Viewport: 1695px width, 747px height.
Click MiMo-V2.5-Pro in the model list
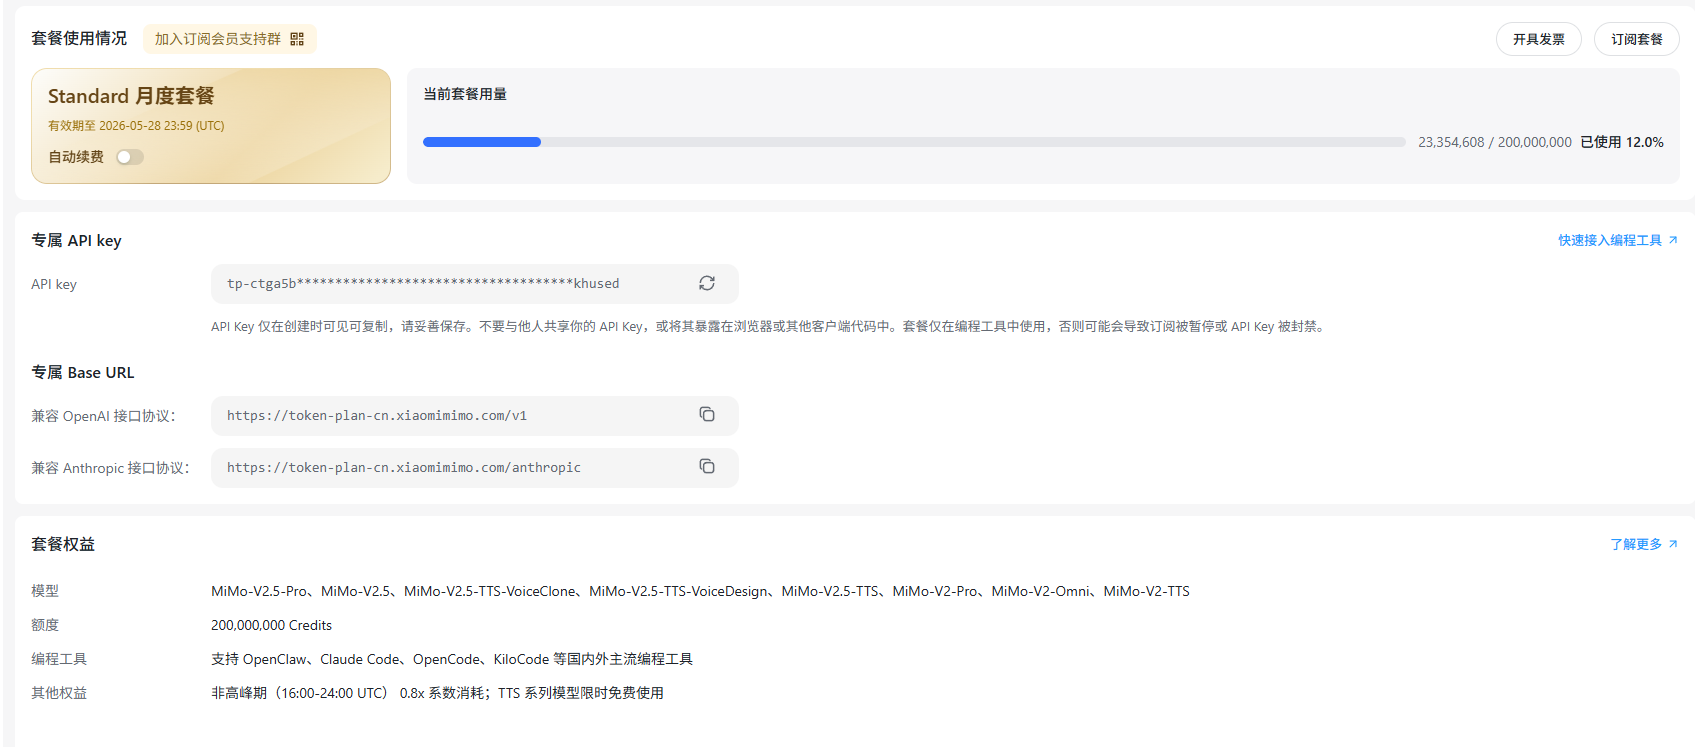pos(259,591)
